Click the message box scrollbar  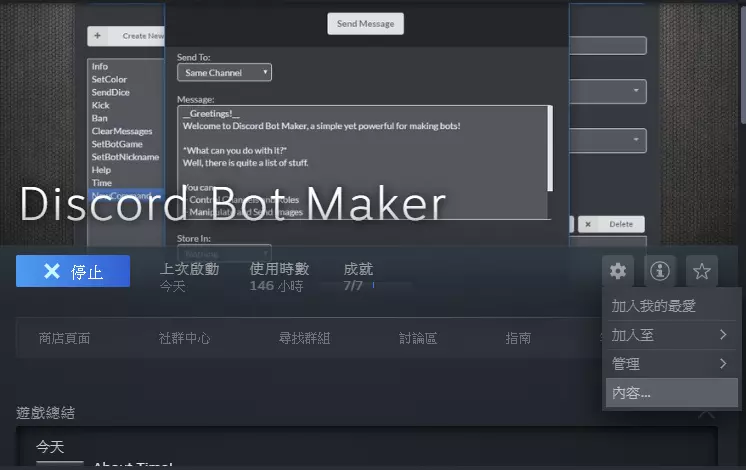(x=550, y=148)
